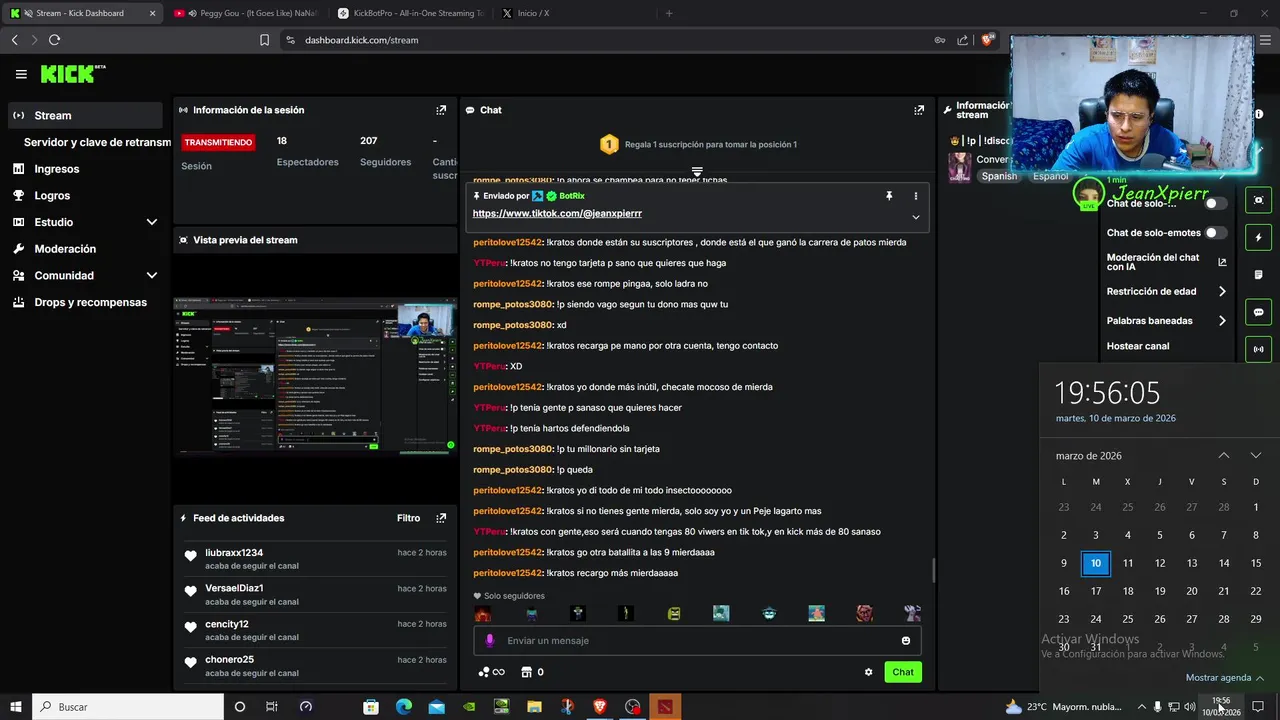This screenshot has height=720, width=1280.
Task: Toggle Chat de solo-emotes switch
Action: pyautogui.click(x=1216, y=233)
